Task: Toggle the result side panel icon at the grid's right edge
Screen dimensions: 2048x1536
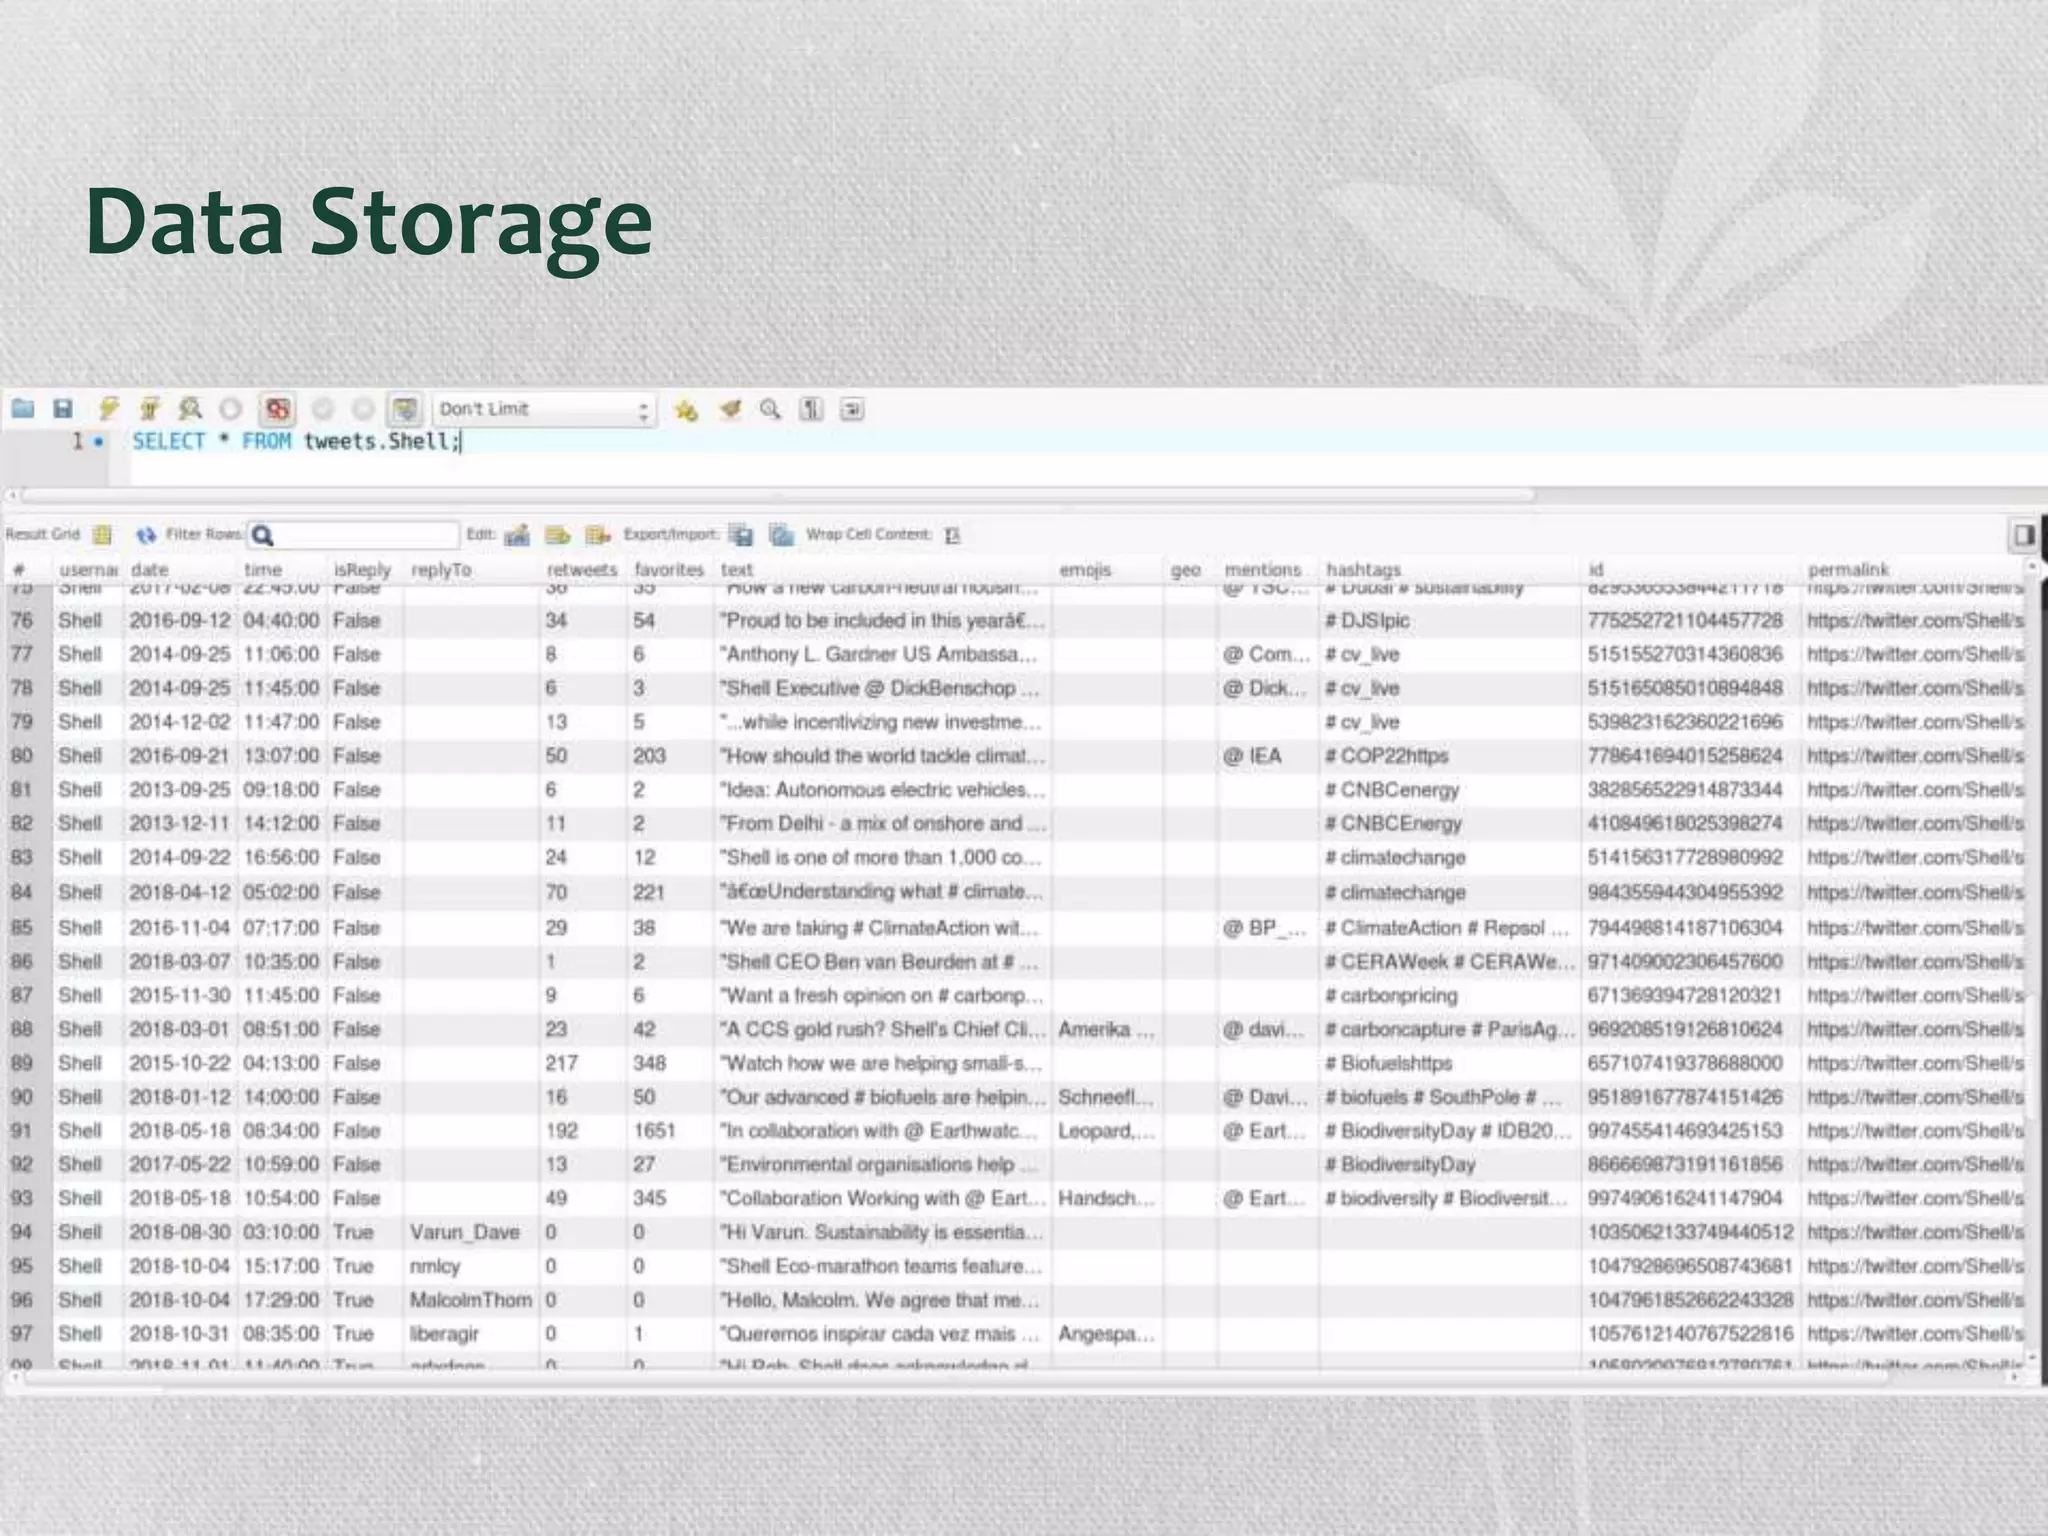Action: pyautogui.click(x=2023, y=535)
